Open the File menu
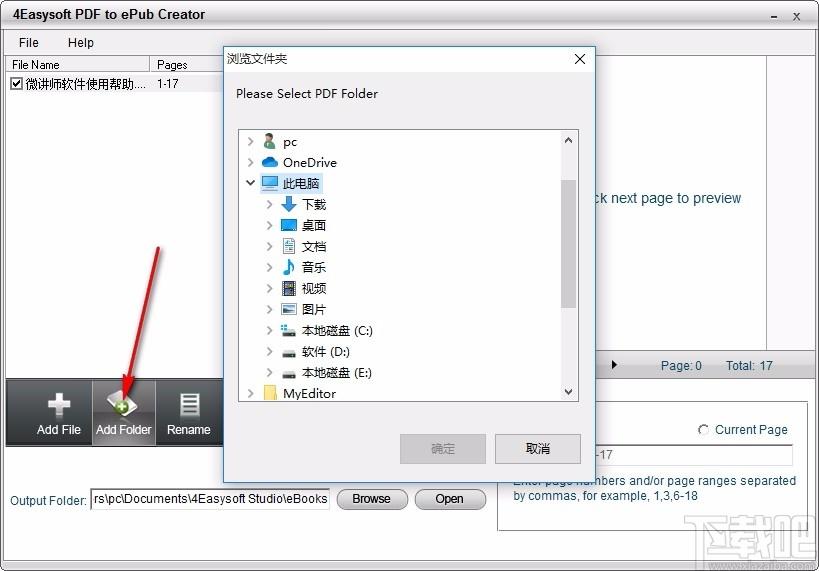Image resolution: width=819 pixels, height=571 pixels. (29, 43)
